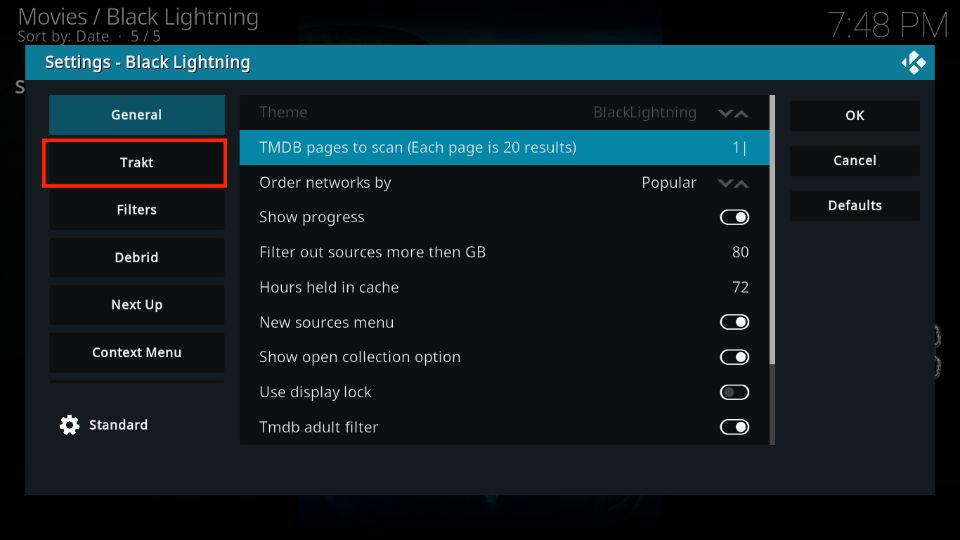960x540 pixels.
Task: Switch to the Trakt tab
Action: tap(137, 162)
